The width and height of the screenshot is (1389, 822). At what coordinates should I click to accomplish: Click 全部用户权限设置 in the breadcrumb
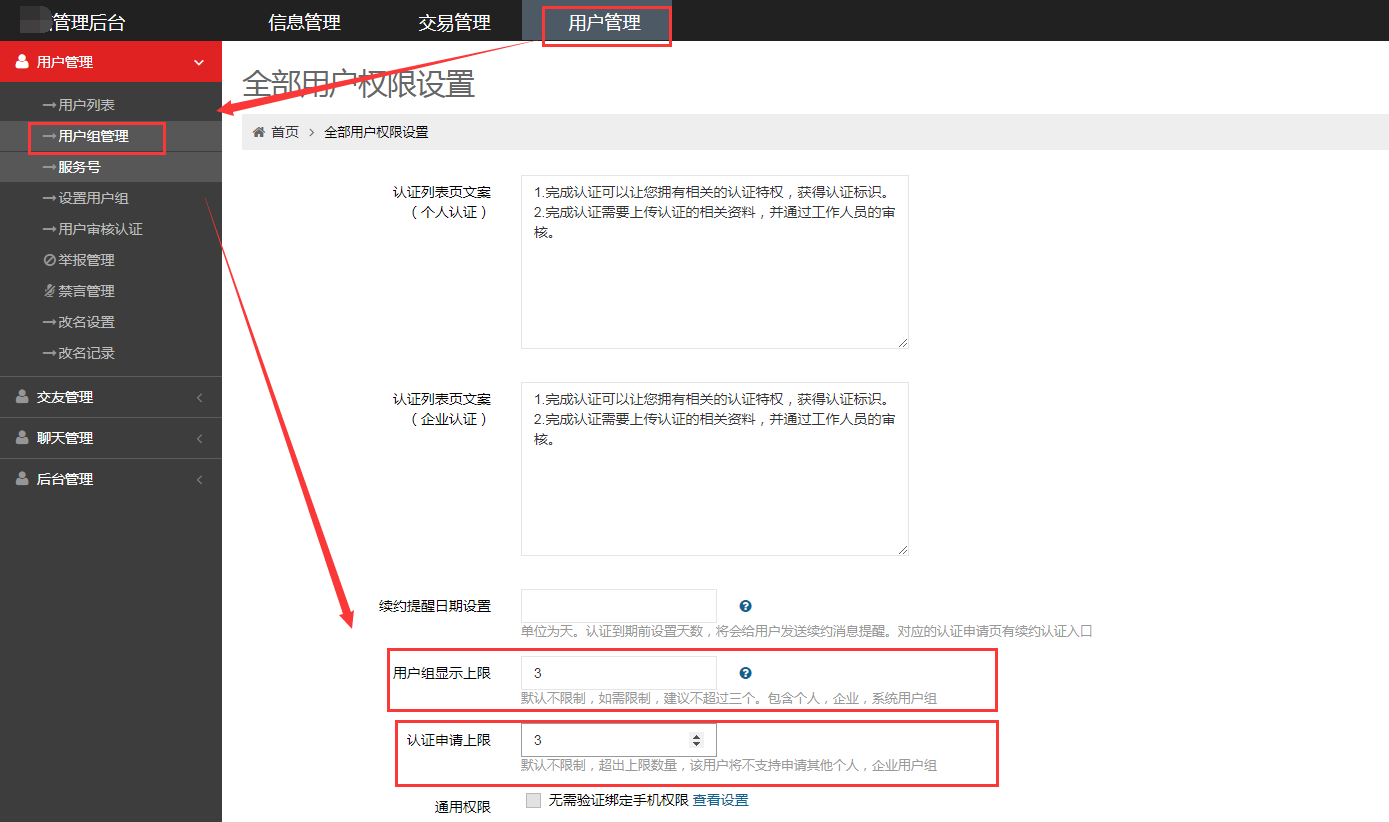[x=376, y=132]
